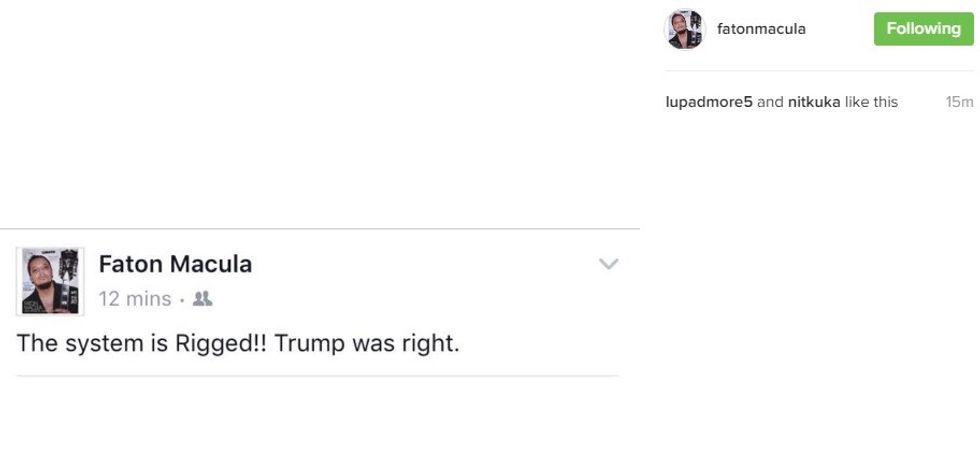Click the friends audience icon beside 12 mins
The width and height of the screenshot is (980, 451).
[x=202, y=298]
